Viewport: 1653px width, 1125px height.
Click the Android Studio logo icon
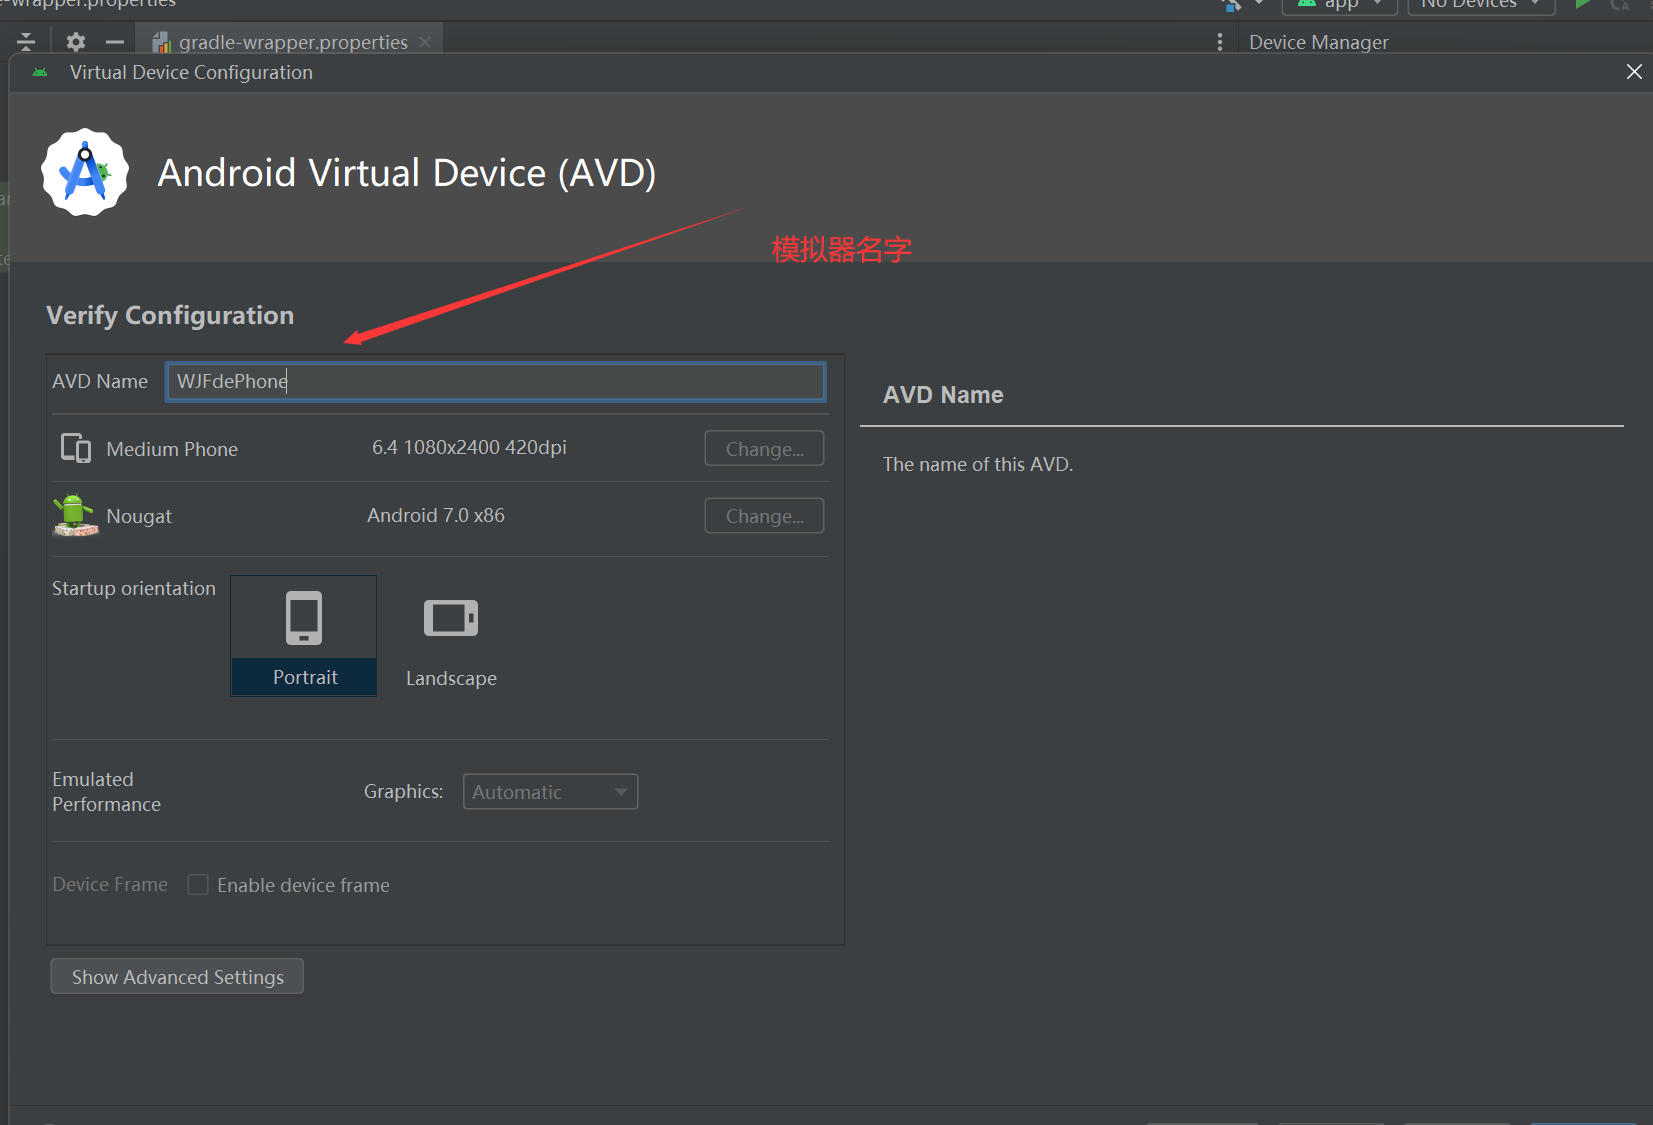tap(85, 172)
